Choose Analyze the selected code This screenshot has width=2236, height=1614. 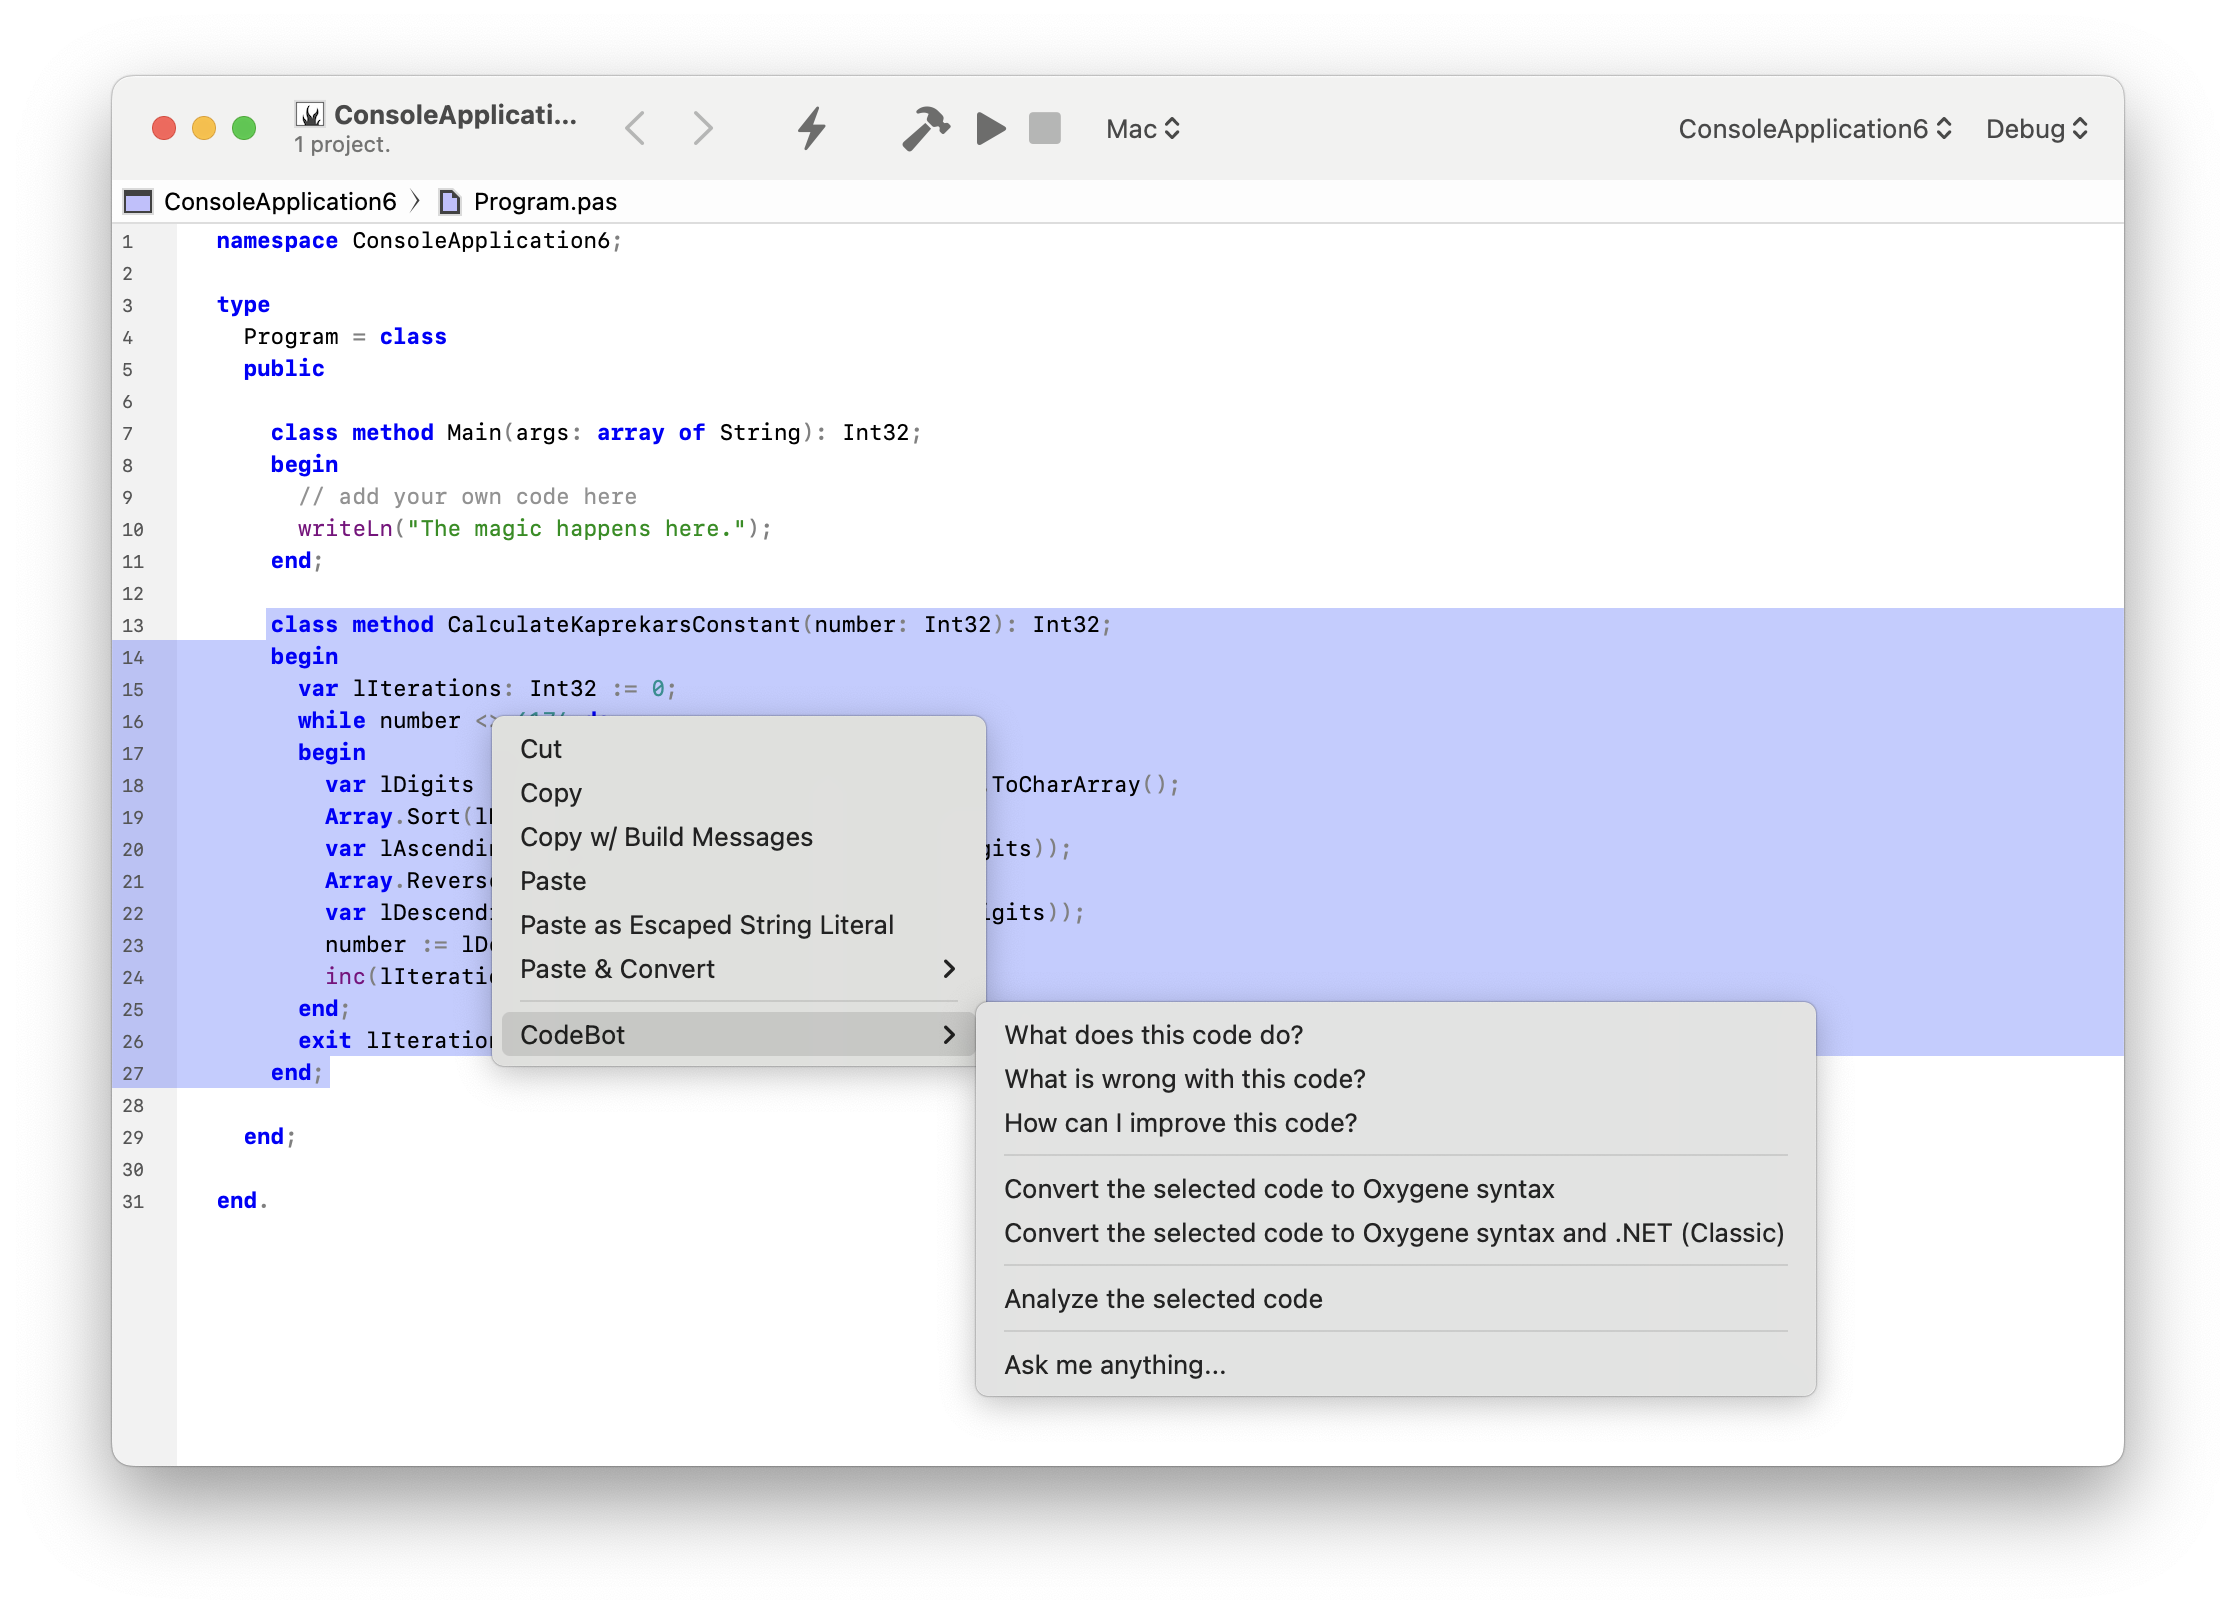point(1395,1299)
